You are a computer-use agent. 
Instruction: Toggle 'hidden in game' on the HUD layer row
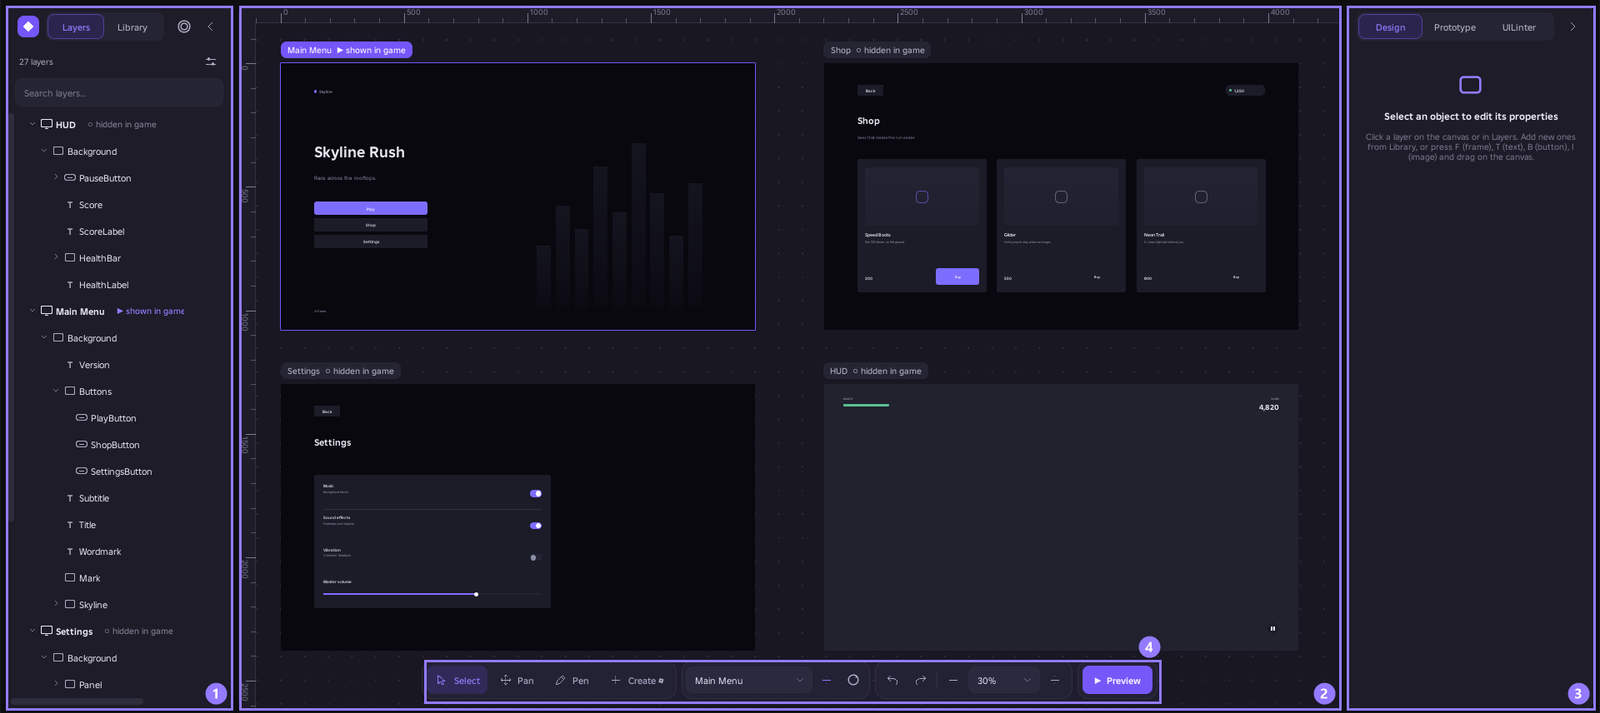pos(122,124)
